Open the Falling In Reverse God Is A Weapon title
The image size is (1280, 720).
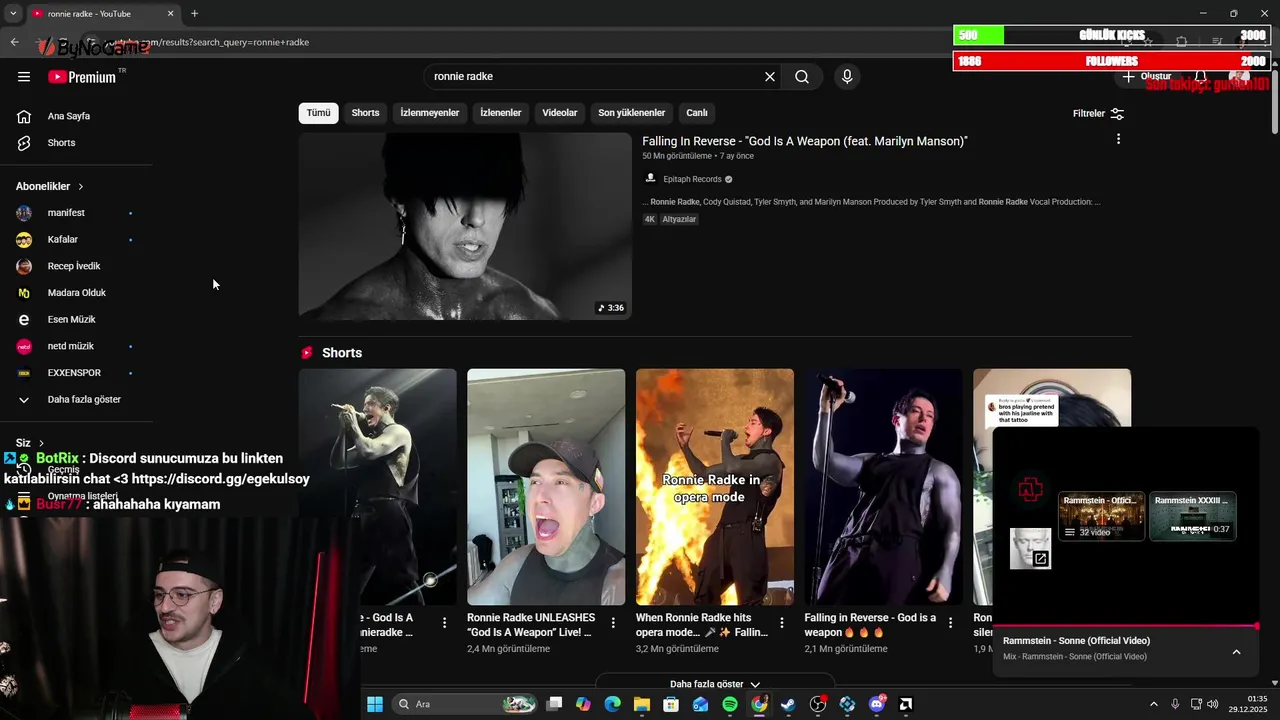[x=805, y=142]
